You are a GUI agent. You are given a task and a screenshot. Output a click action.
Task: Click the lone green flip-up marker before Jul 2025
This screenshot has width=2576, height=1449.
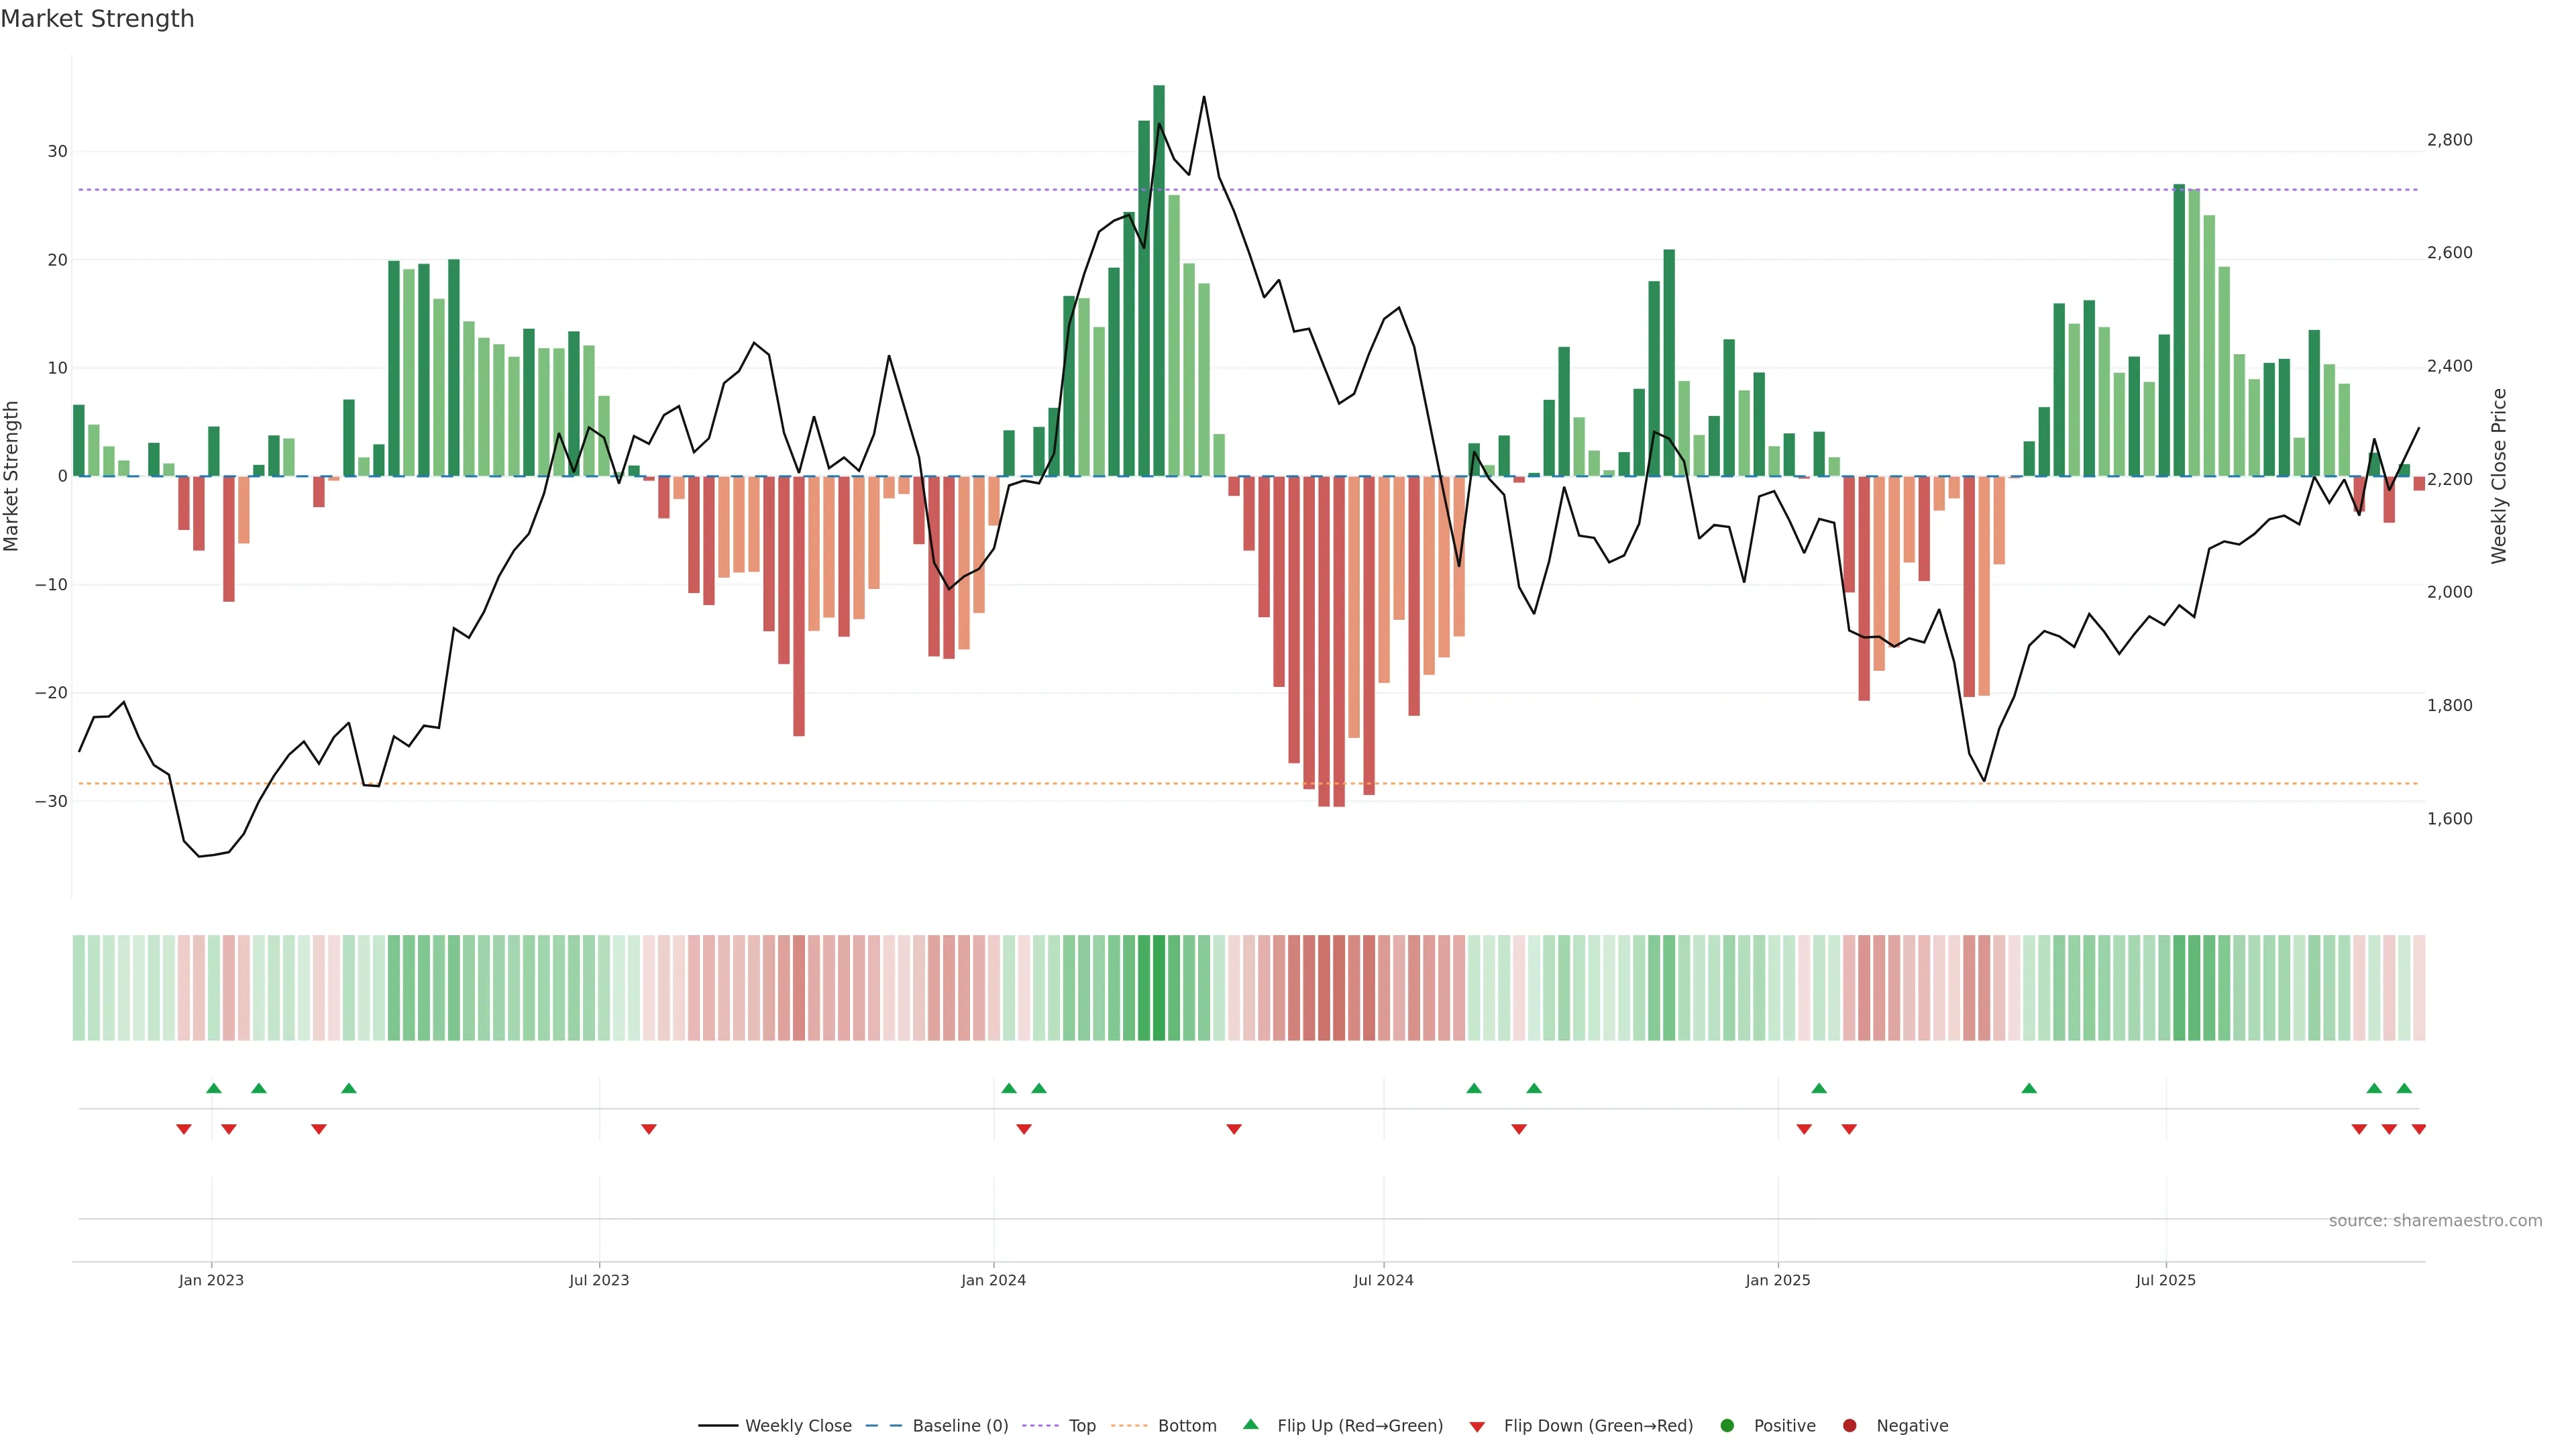point(2029,1088)
